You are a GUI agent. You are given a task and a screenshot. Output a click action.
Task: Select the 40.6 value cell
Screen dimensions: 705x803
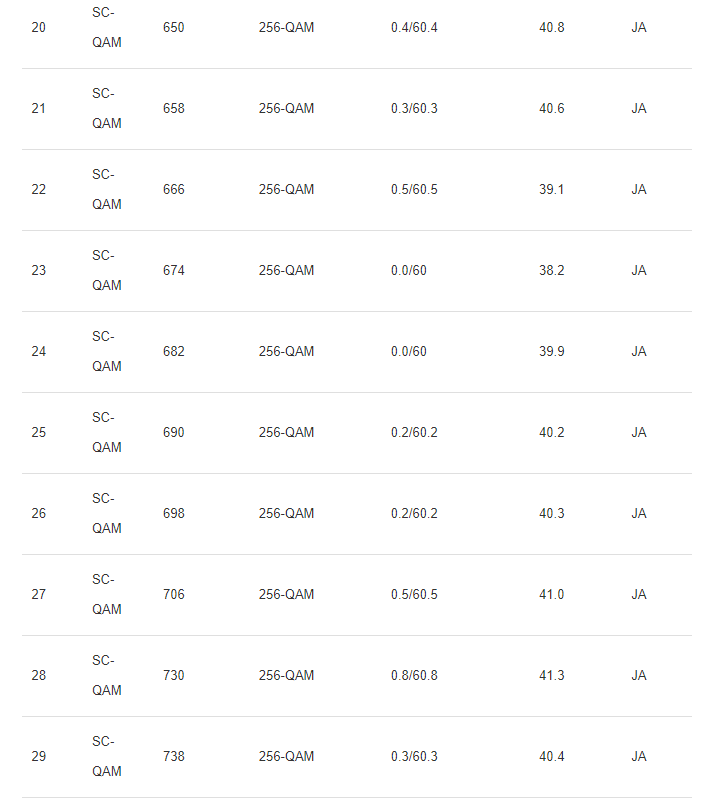(x=551, y=108)
